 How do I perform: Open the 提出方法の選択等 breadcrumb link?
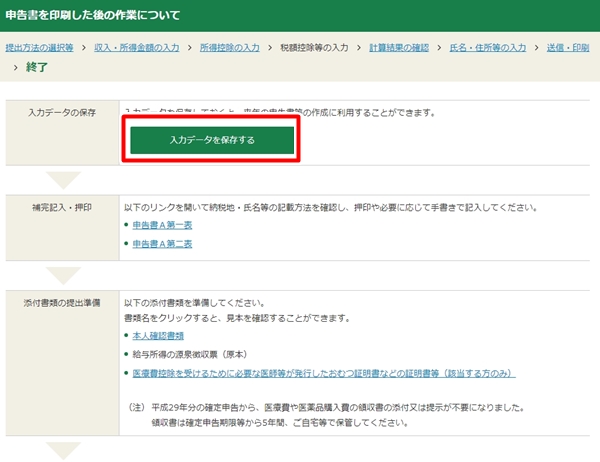tap(39, 48)
